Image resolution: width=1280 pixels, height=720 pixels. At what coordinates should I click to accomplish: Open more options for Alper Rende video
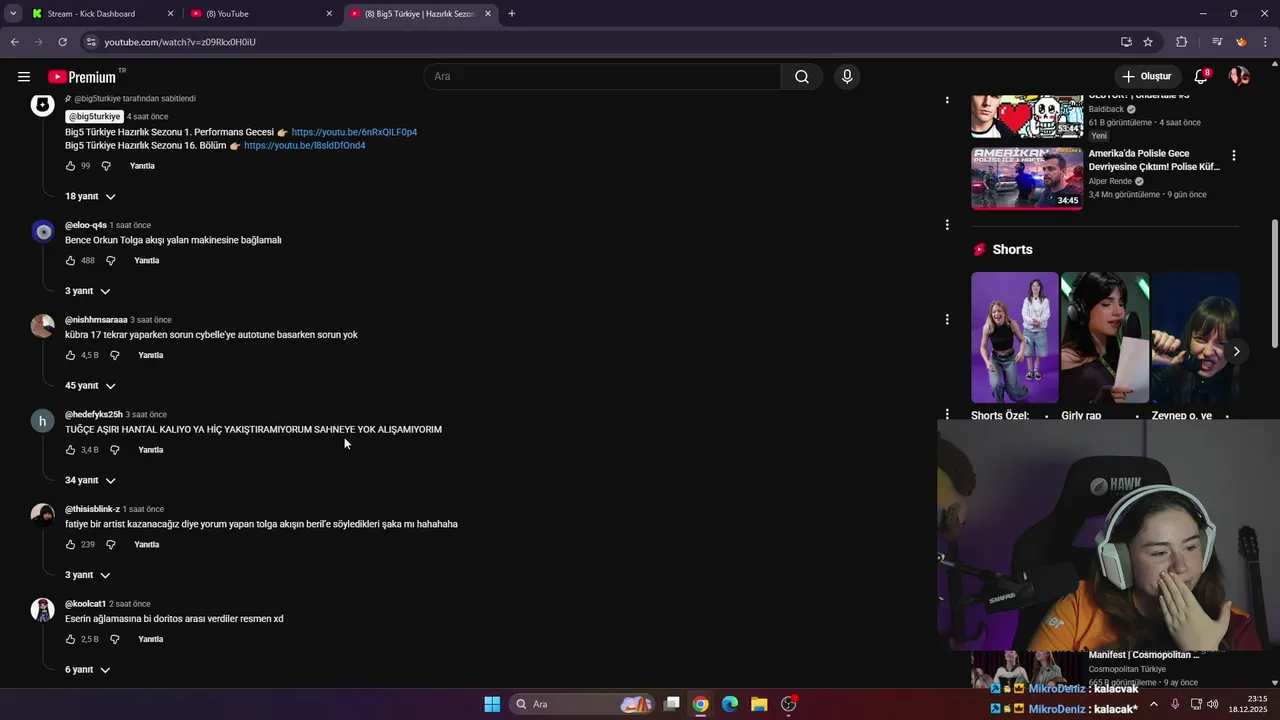tap(1234, 155)
